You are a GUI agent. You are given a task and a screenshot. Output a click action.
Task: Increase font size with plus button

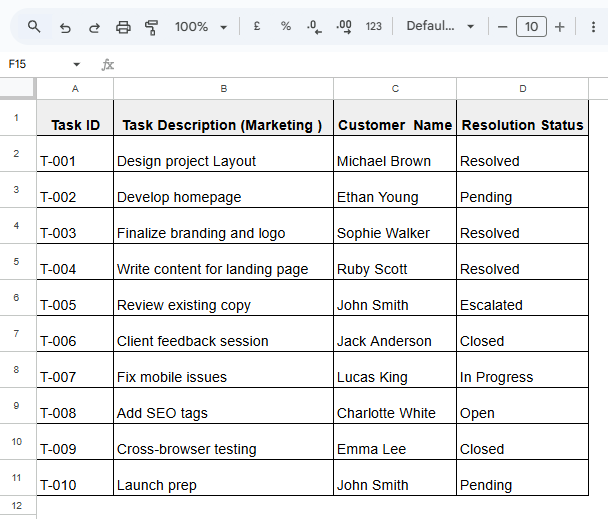[x=560, y=27]
